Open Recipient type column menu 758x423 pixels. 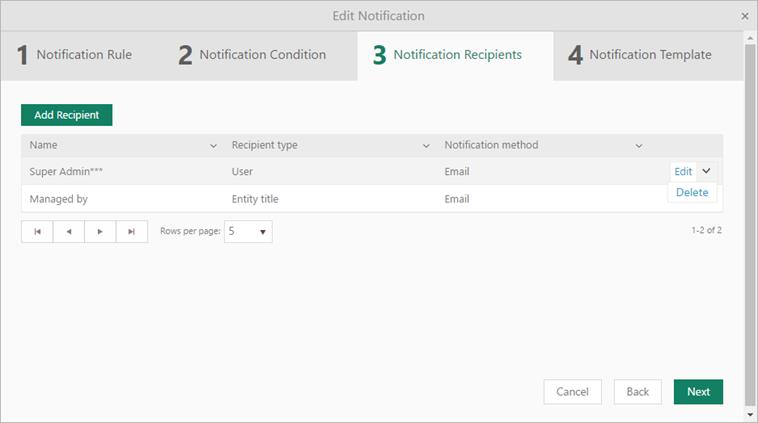[x=426, y=146]
